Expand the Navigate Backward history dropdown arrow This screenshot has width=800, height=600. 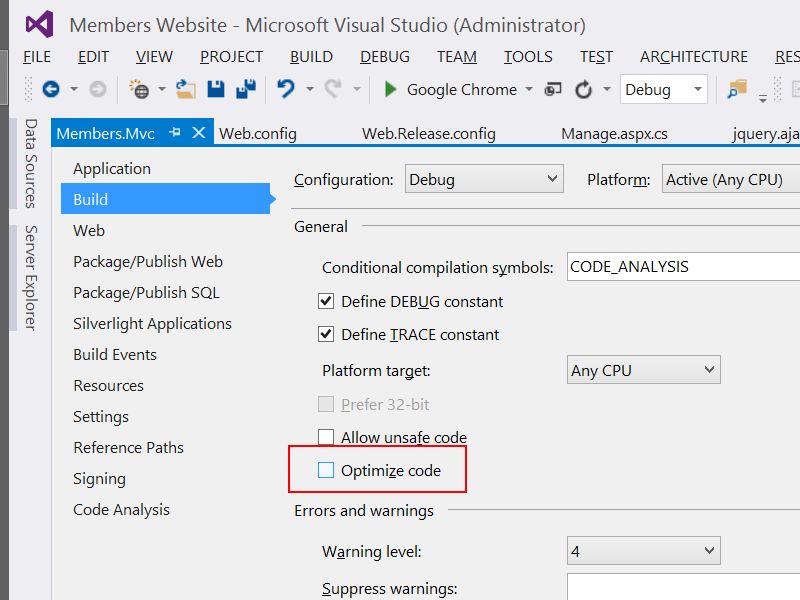(74, 89)
